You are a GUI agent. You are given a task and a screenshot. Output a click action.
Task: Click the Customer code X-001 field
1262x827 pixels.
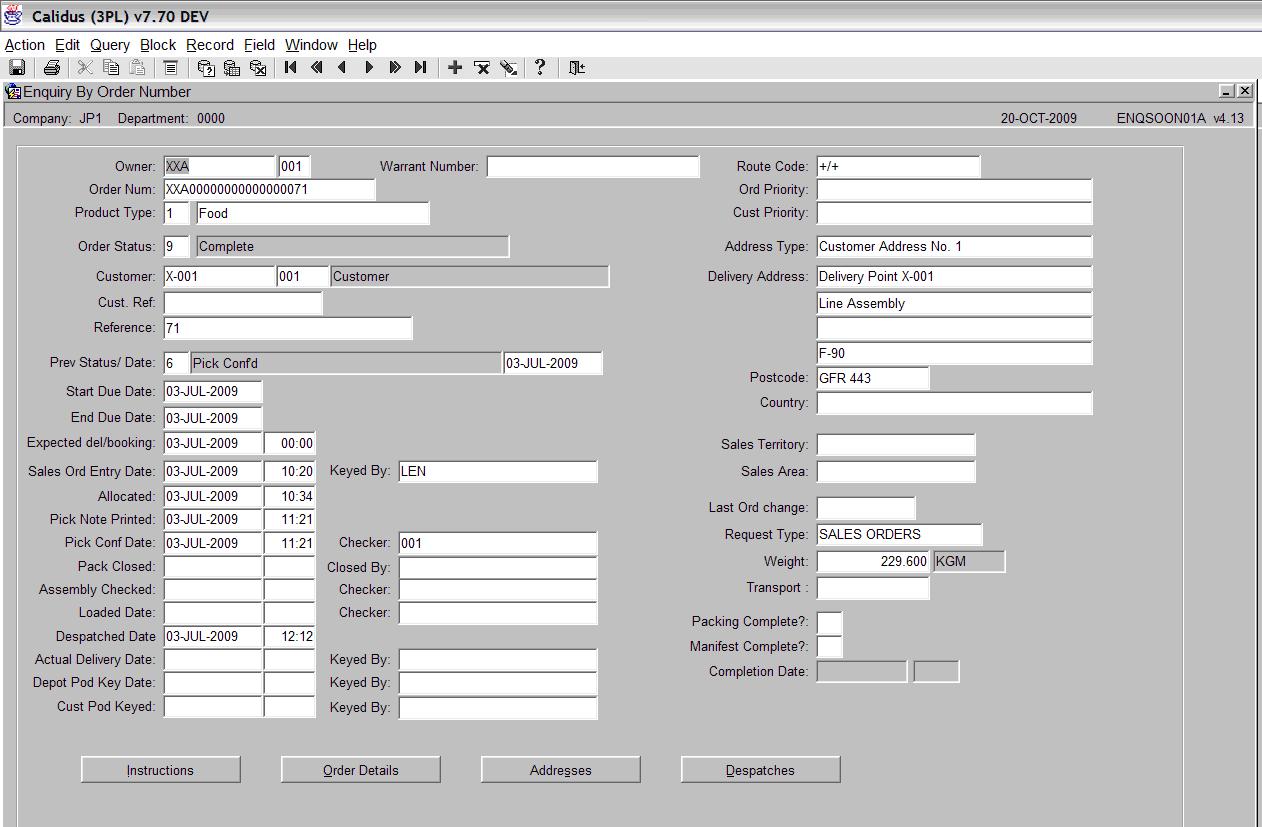(219, 276)
